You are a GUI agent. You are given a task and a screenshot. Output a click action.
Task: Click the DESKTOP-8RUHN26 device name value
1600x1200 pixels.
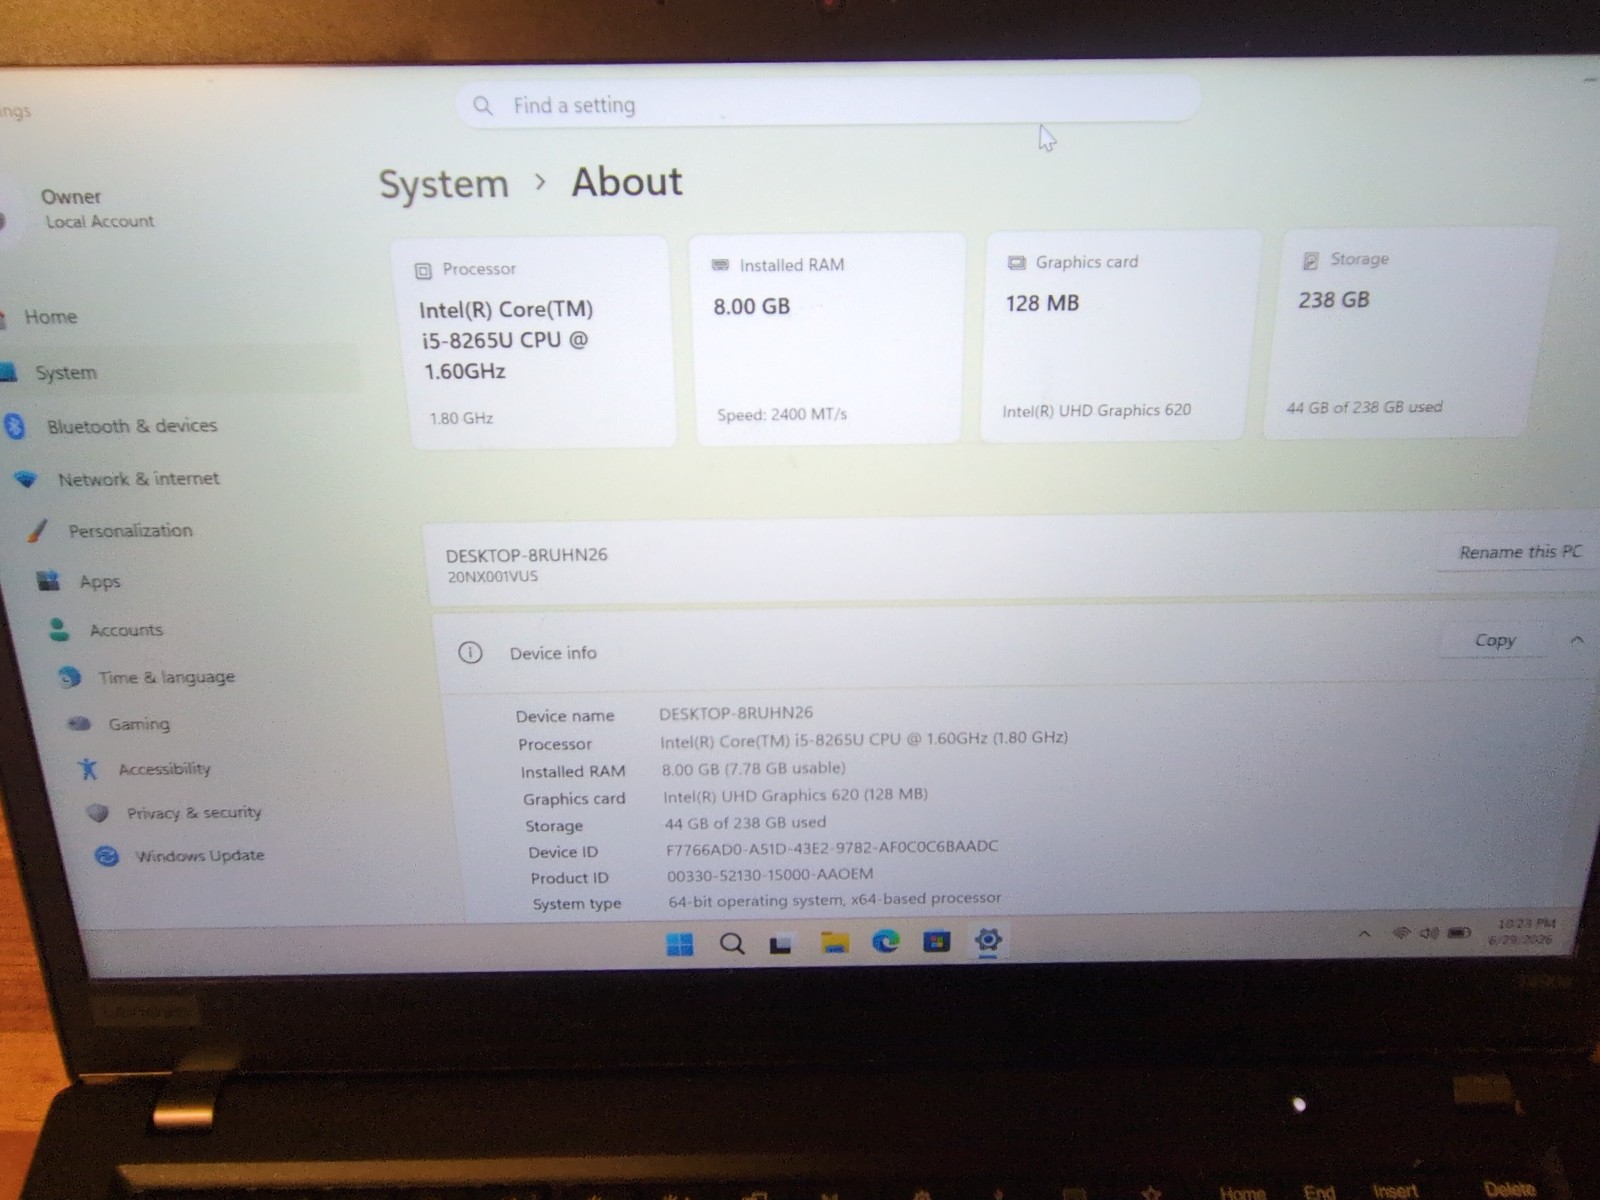coord(736,713)
